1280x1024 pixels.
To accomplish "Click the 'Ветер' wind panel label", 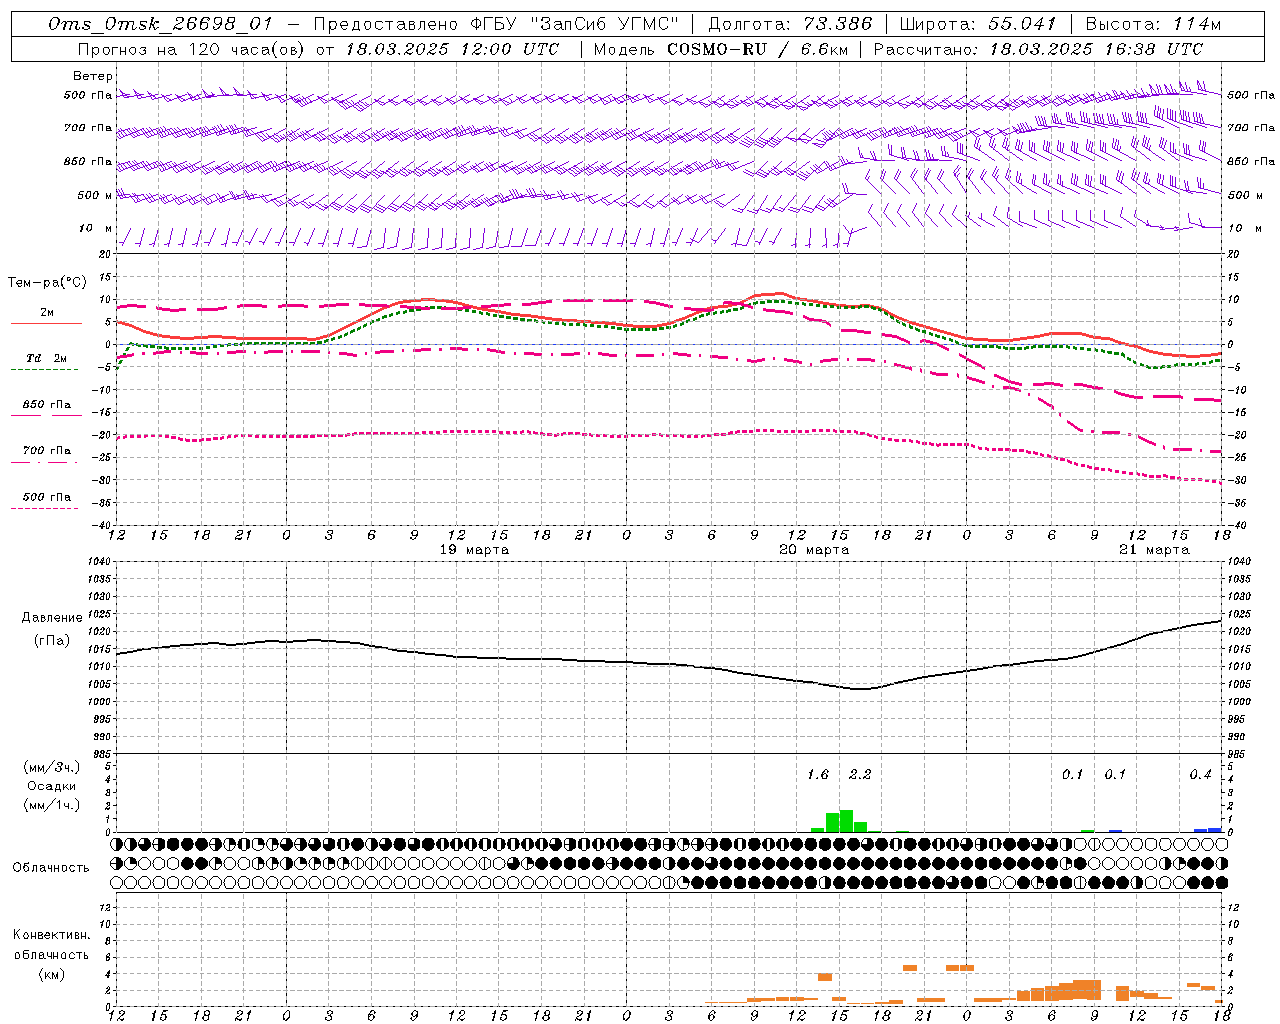I will [93, 76].
